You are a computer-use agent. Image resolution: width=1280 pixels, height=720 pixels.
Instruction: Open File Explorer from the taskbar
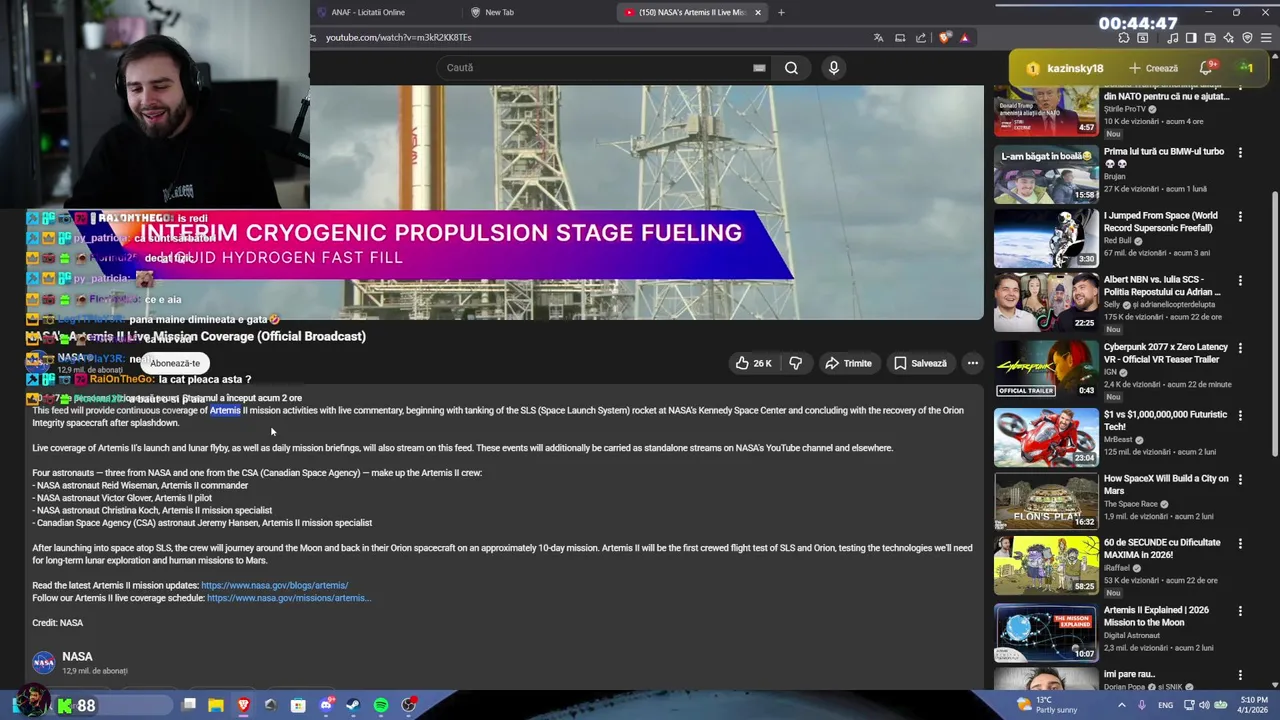coord(216,705)
